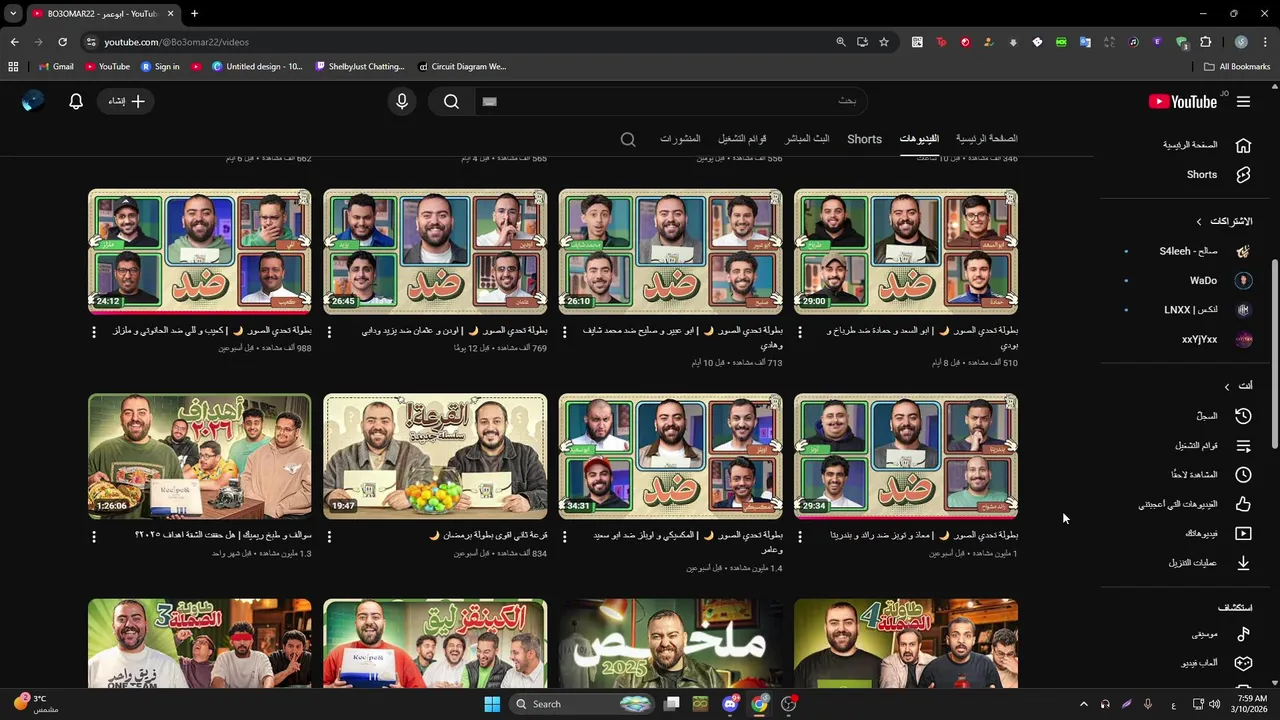The image size is (1280, 720).
Task: Switch to the Live (البث المباشر) tab
Action: 807,139
